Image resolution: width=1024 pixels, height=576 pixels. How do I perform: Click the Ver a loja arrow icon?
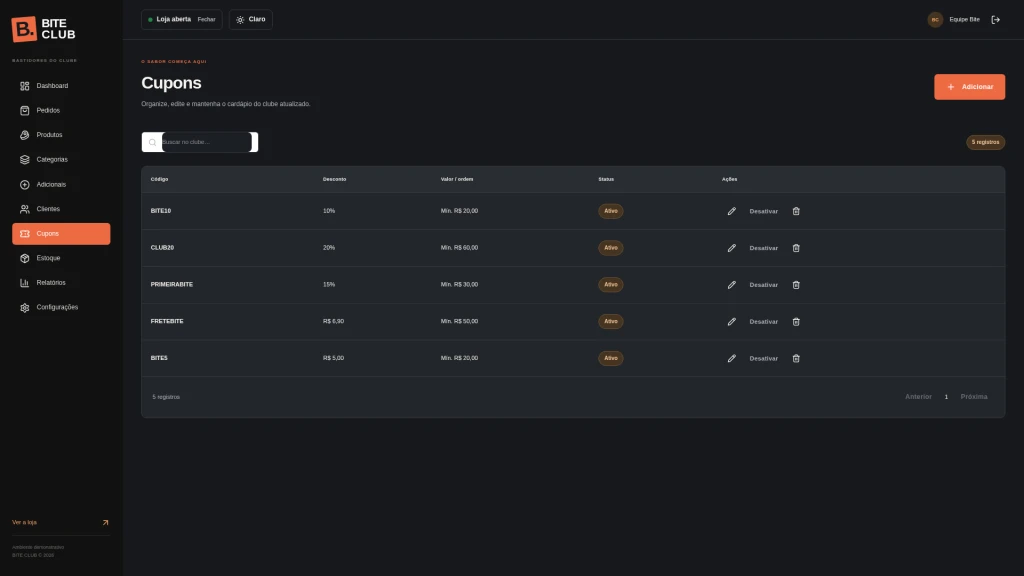click(x=105, y=522)
